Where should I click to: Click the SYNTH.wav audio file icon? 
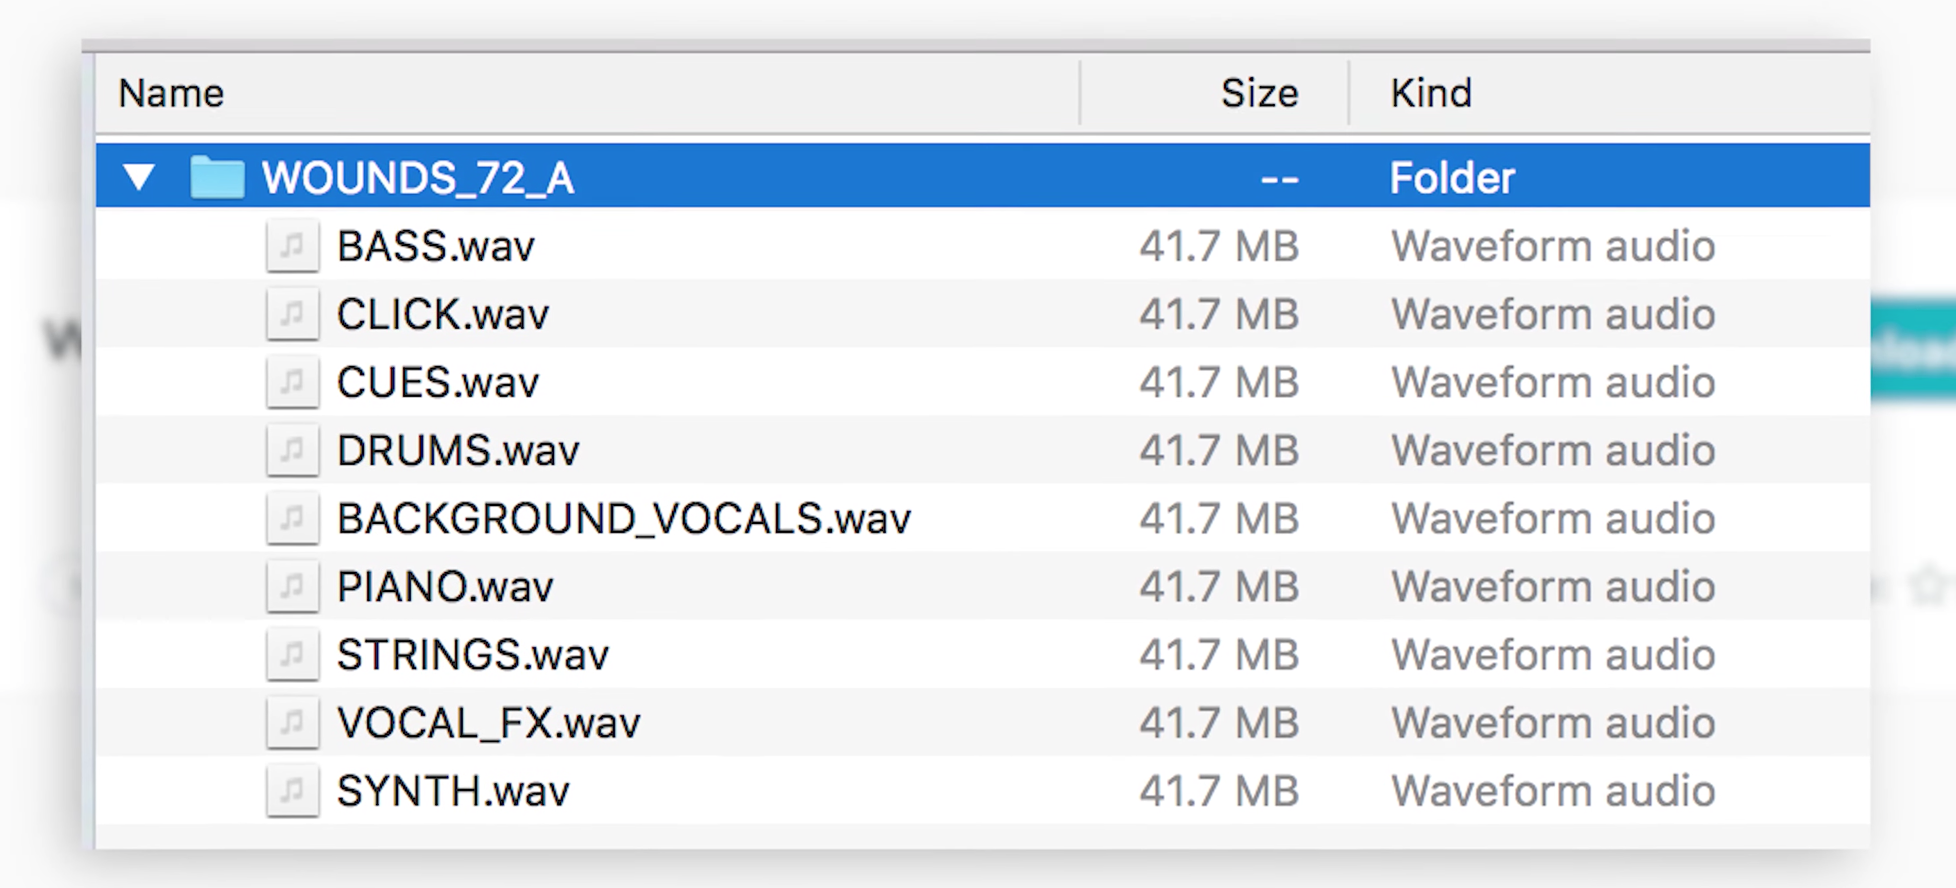point(292,790)
